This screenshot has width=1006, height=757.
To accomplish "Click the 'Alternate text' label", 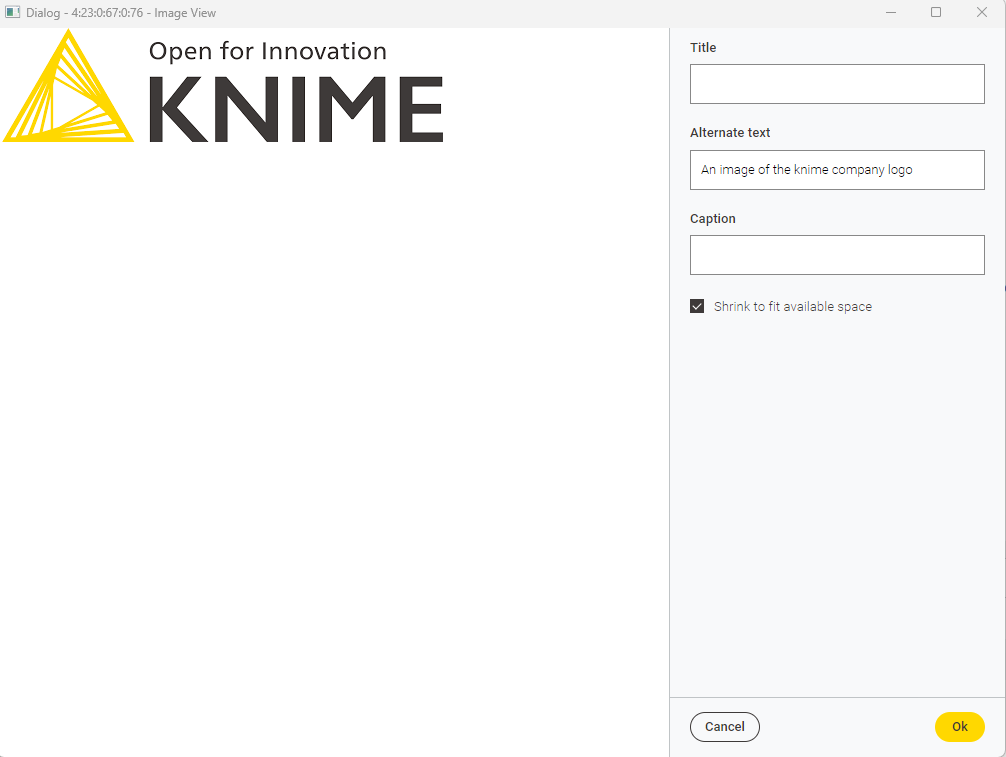I will [x=730, y=133].
